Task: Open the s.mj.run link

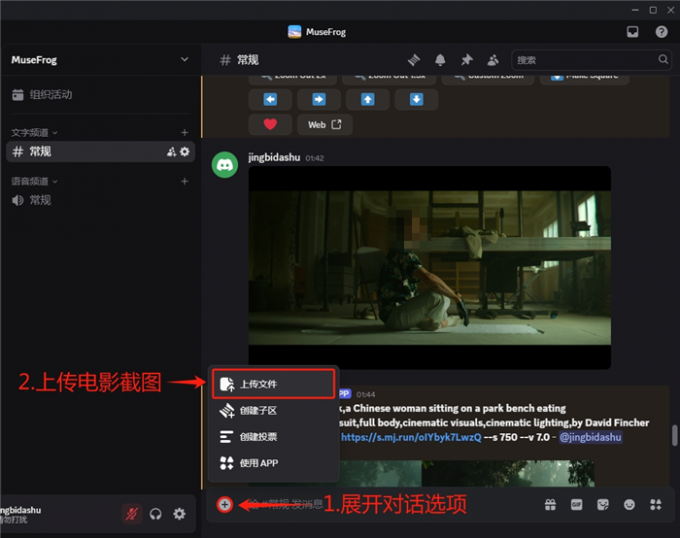Action: click(x=411, y=437)
